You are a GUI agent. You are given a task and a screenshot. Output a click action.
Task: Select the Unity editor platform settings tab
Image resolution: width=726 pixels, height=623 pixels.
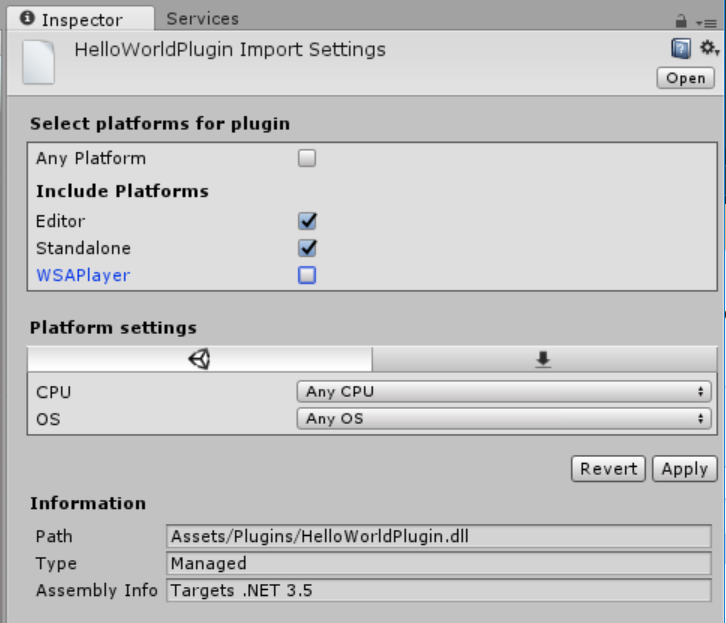[x=200, y=359]
